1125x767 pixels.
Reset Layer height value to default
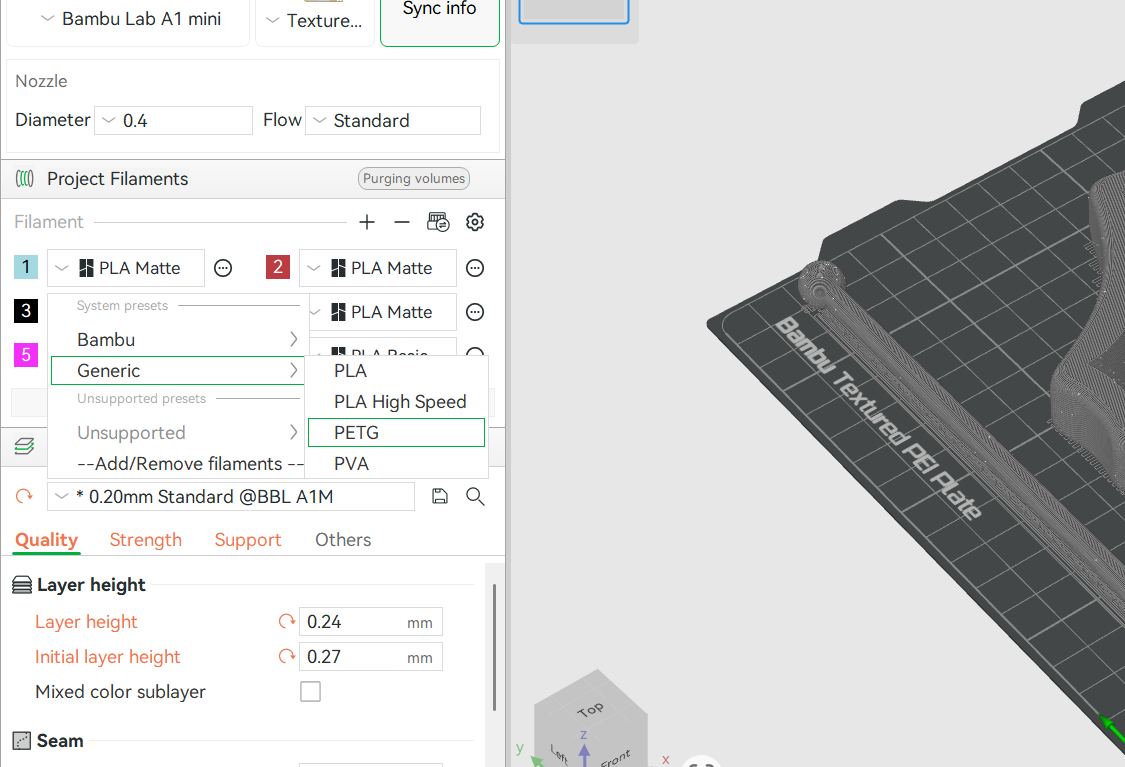point(287,621)
